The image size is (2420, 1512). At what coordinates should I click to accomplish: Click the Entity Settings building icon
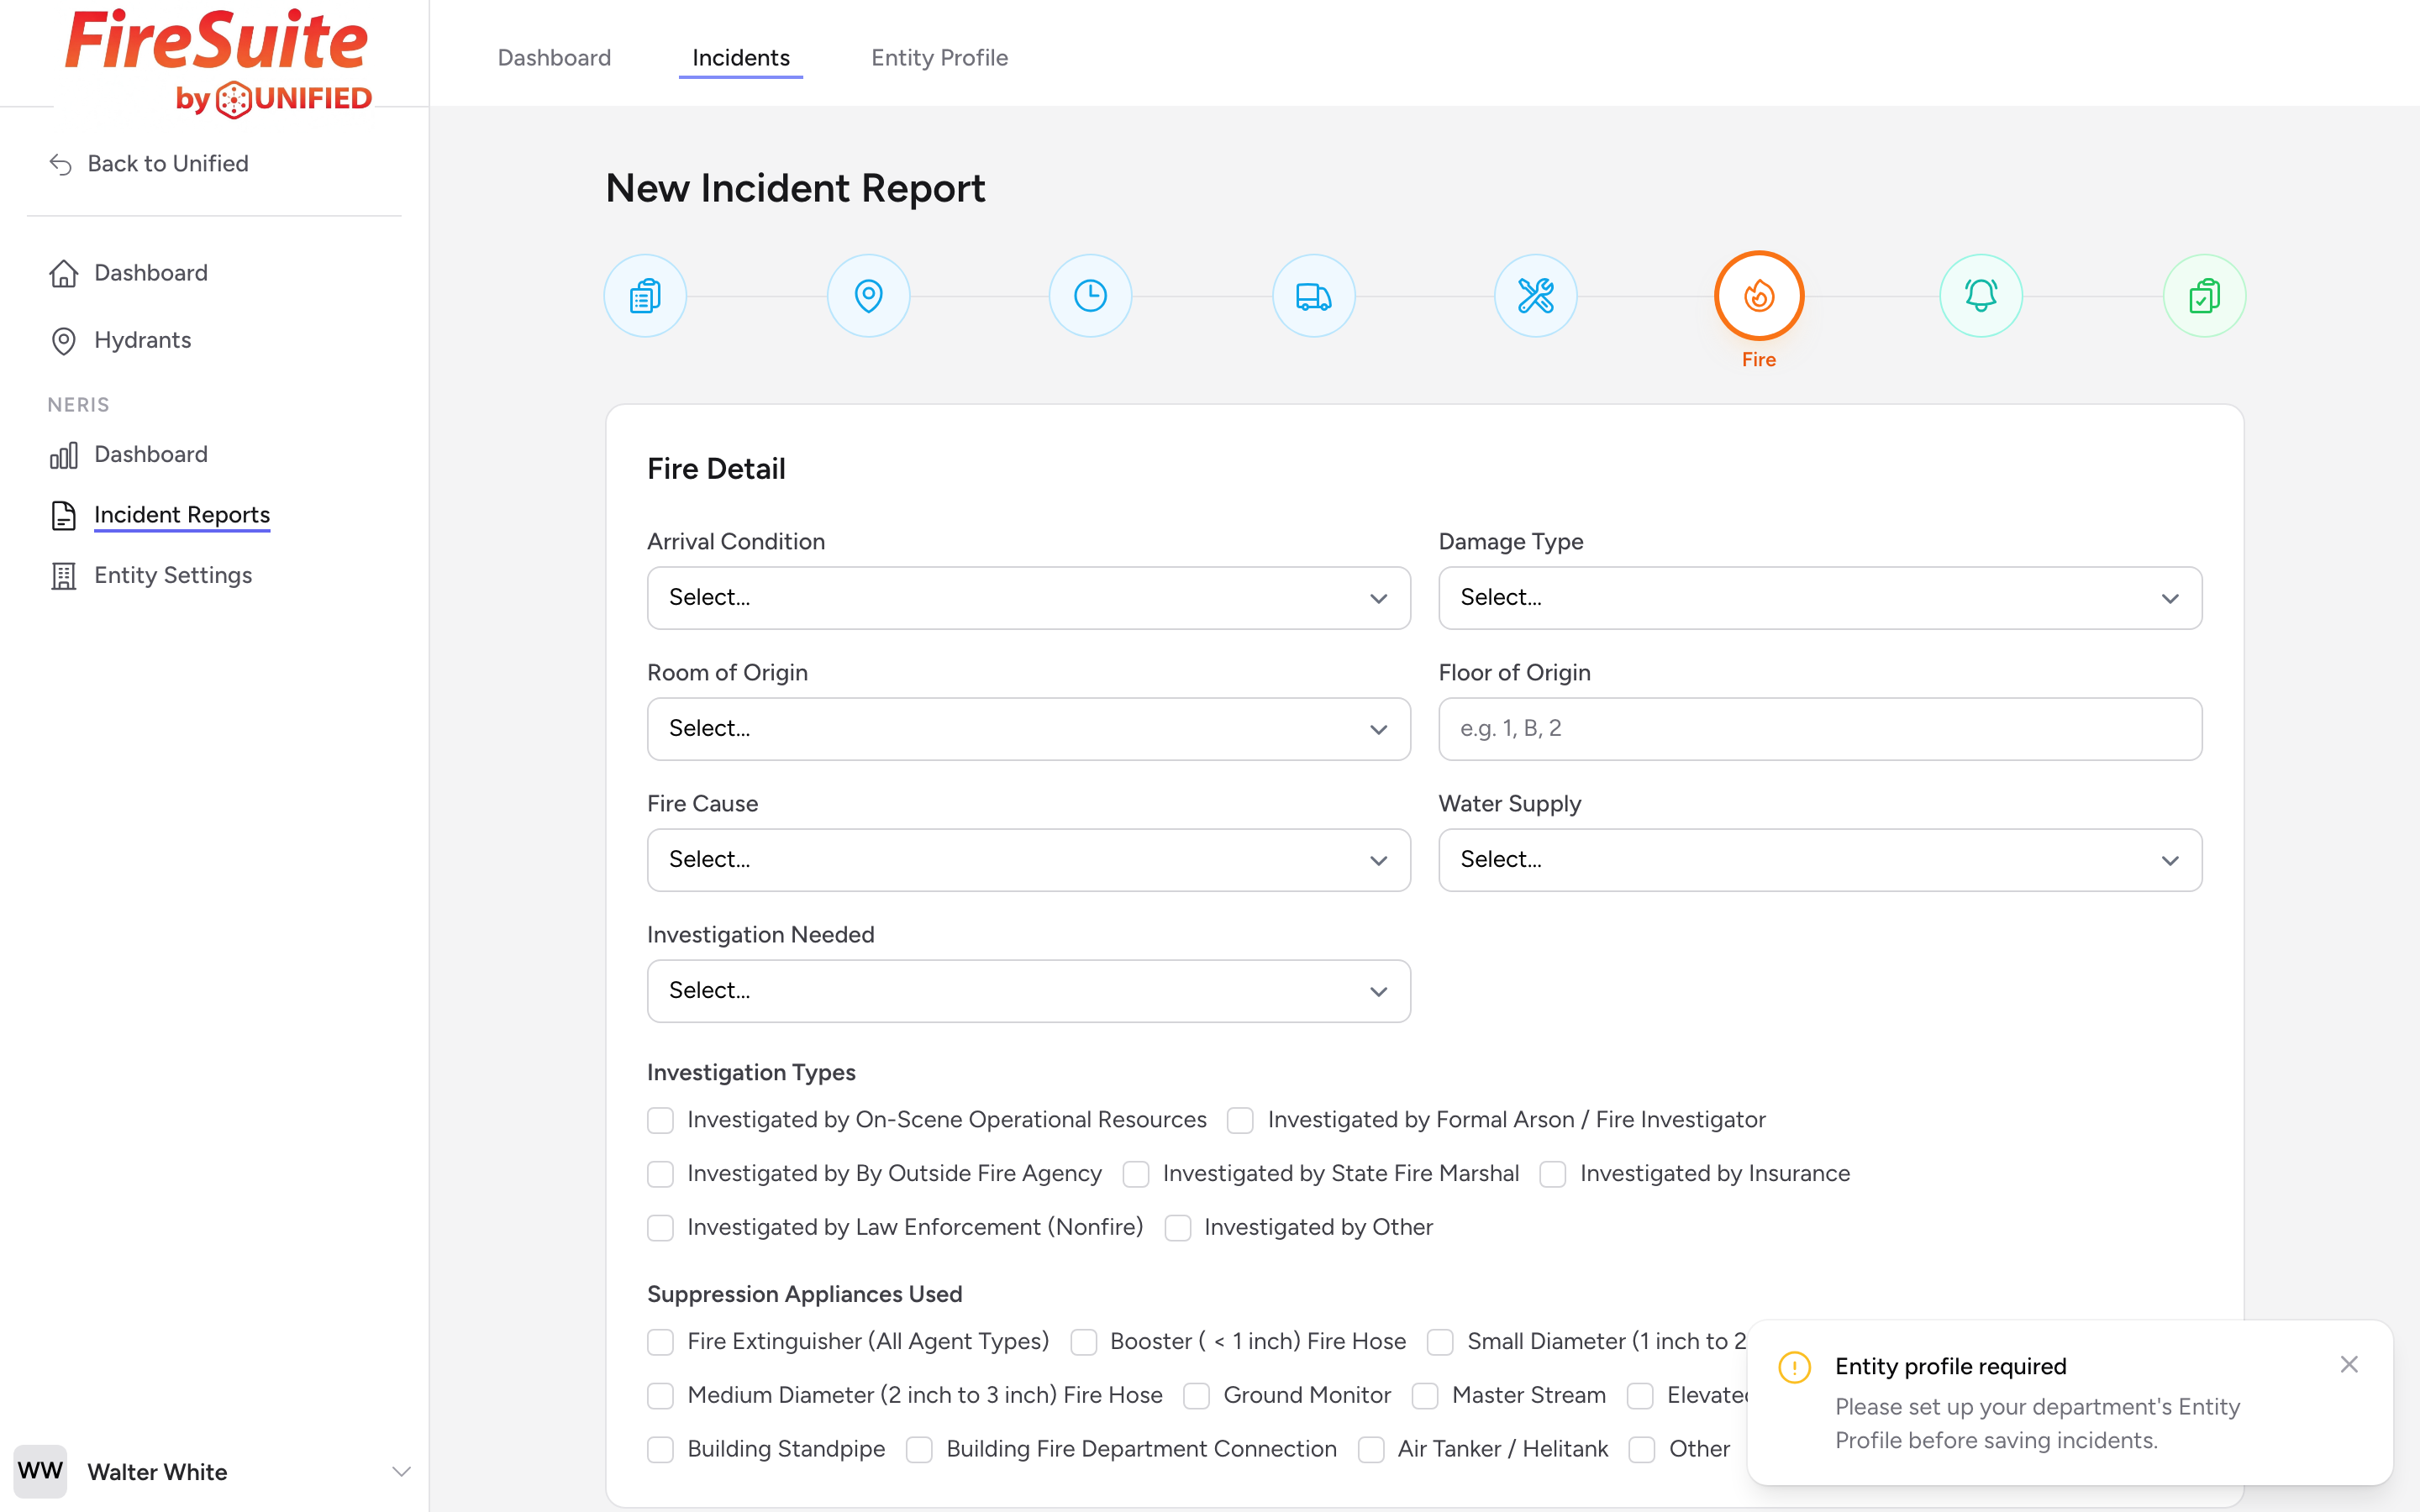63,576
